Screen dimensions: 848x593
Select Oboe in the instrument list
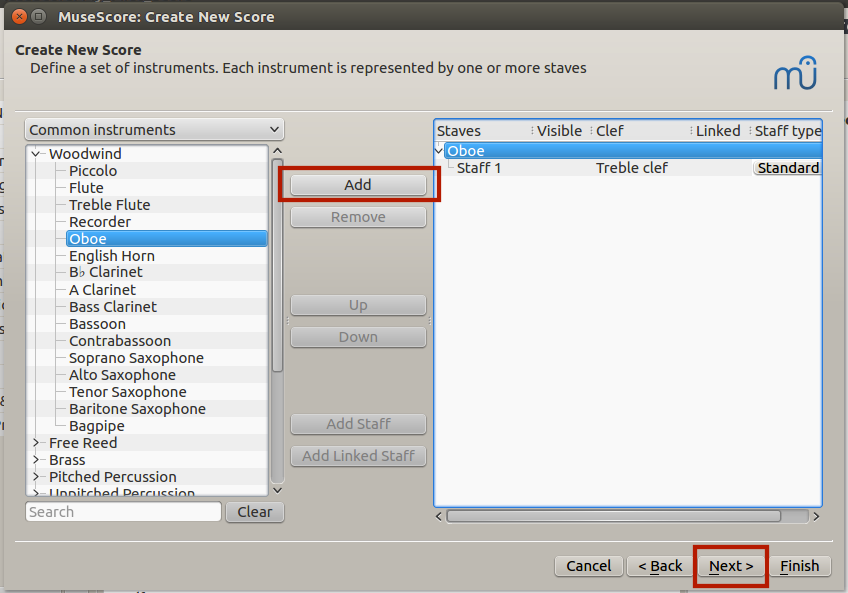coord(167,239)
